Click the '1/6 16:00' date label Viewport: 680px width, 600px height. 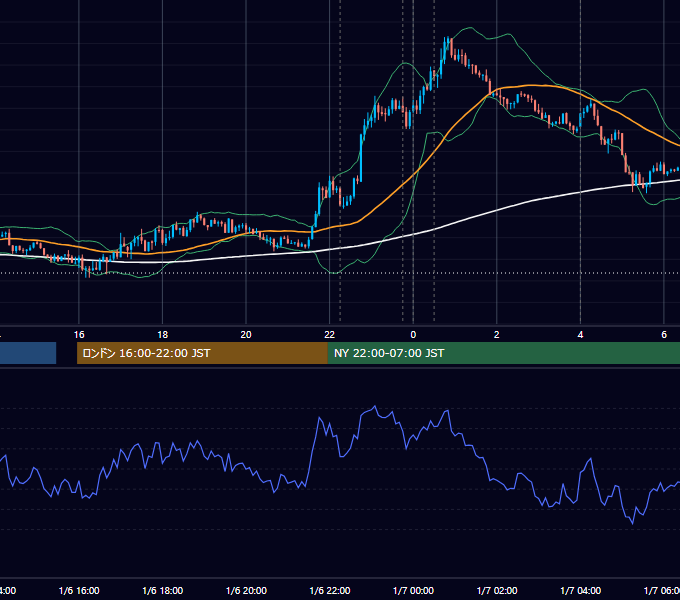pyautogui.click(x=79, y=590)
